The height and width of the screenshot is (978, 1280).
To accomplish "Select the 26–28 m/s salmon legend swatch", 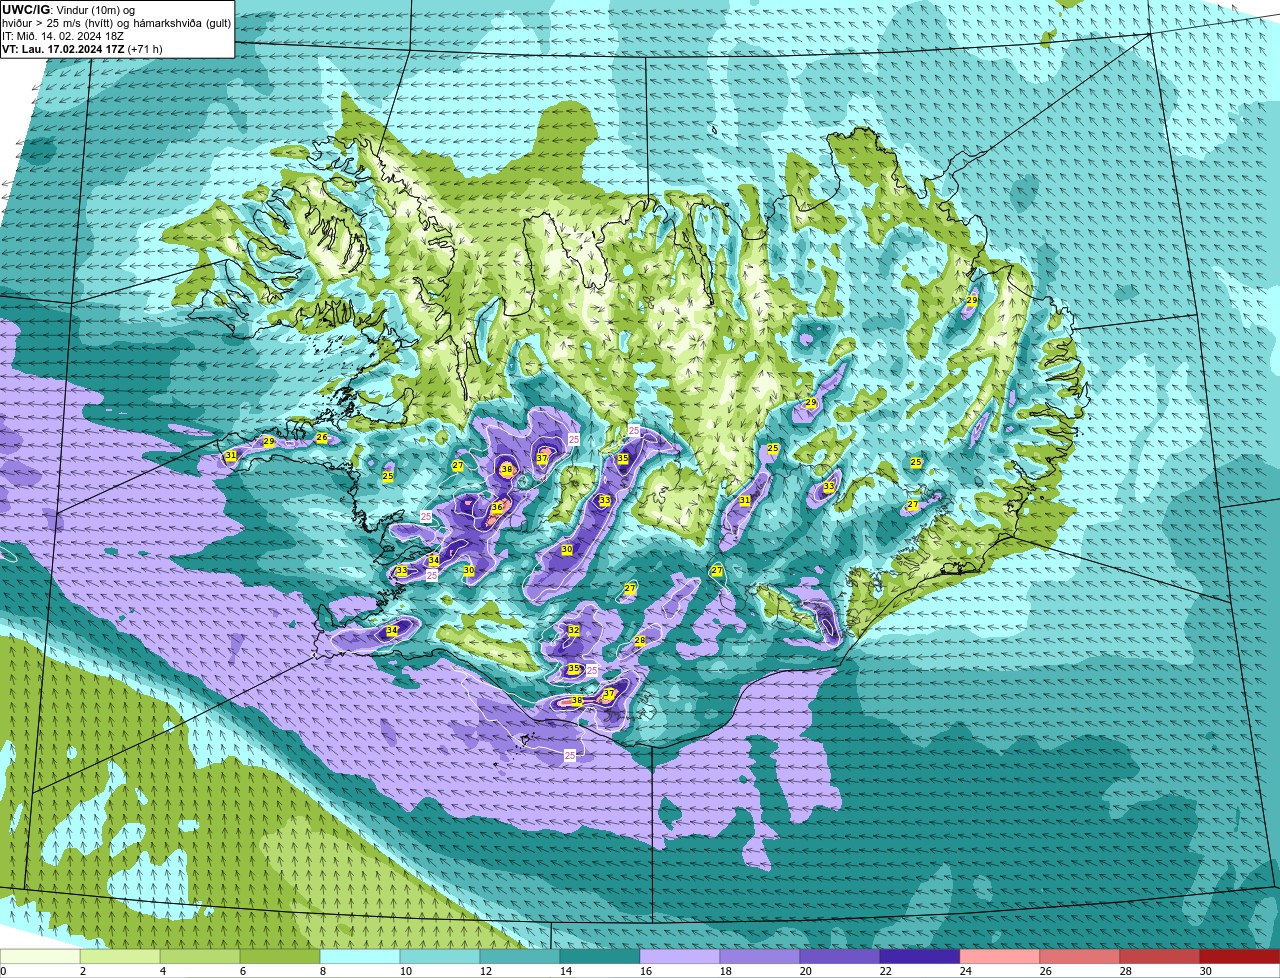I will (1080, 957).
